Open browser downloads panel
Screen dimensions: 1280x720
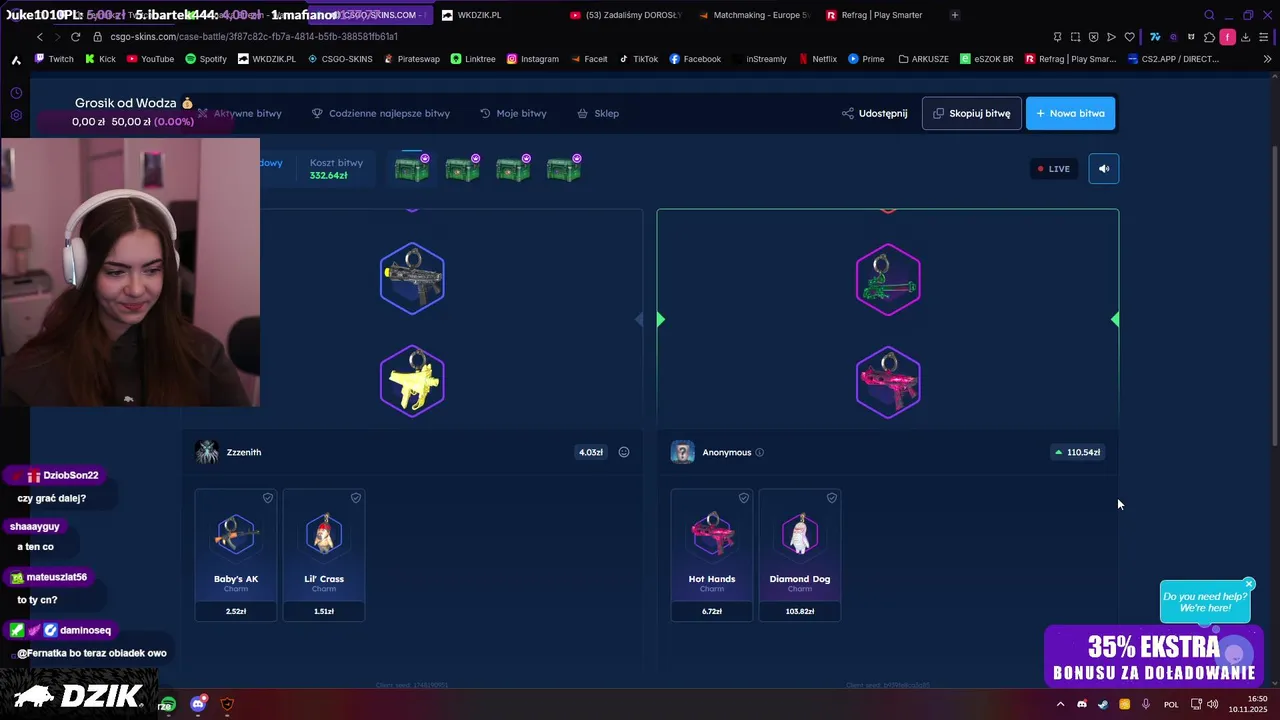coord(1246,37)
